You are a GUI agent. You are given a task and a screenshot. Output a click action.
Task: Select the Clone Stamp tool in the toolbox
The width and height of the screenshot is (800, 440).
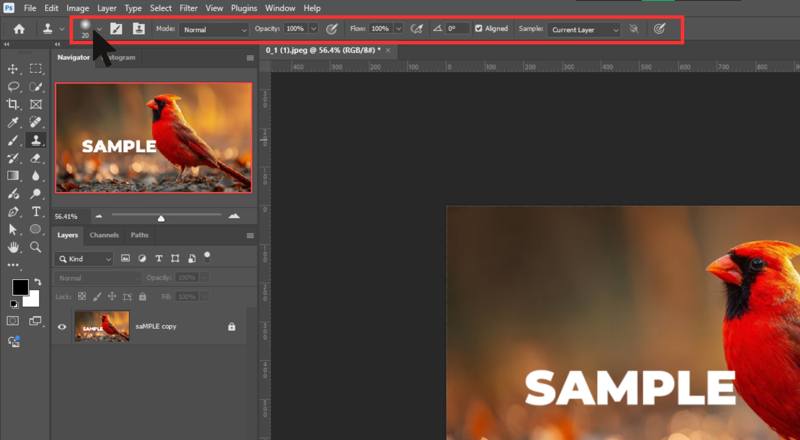click(x=36, y=140)
